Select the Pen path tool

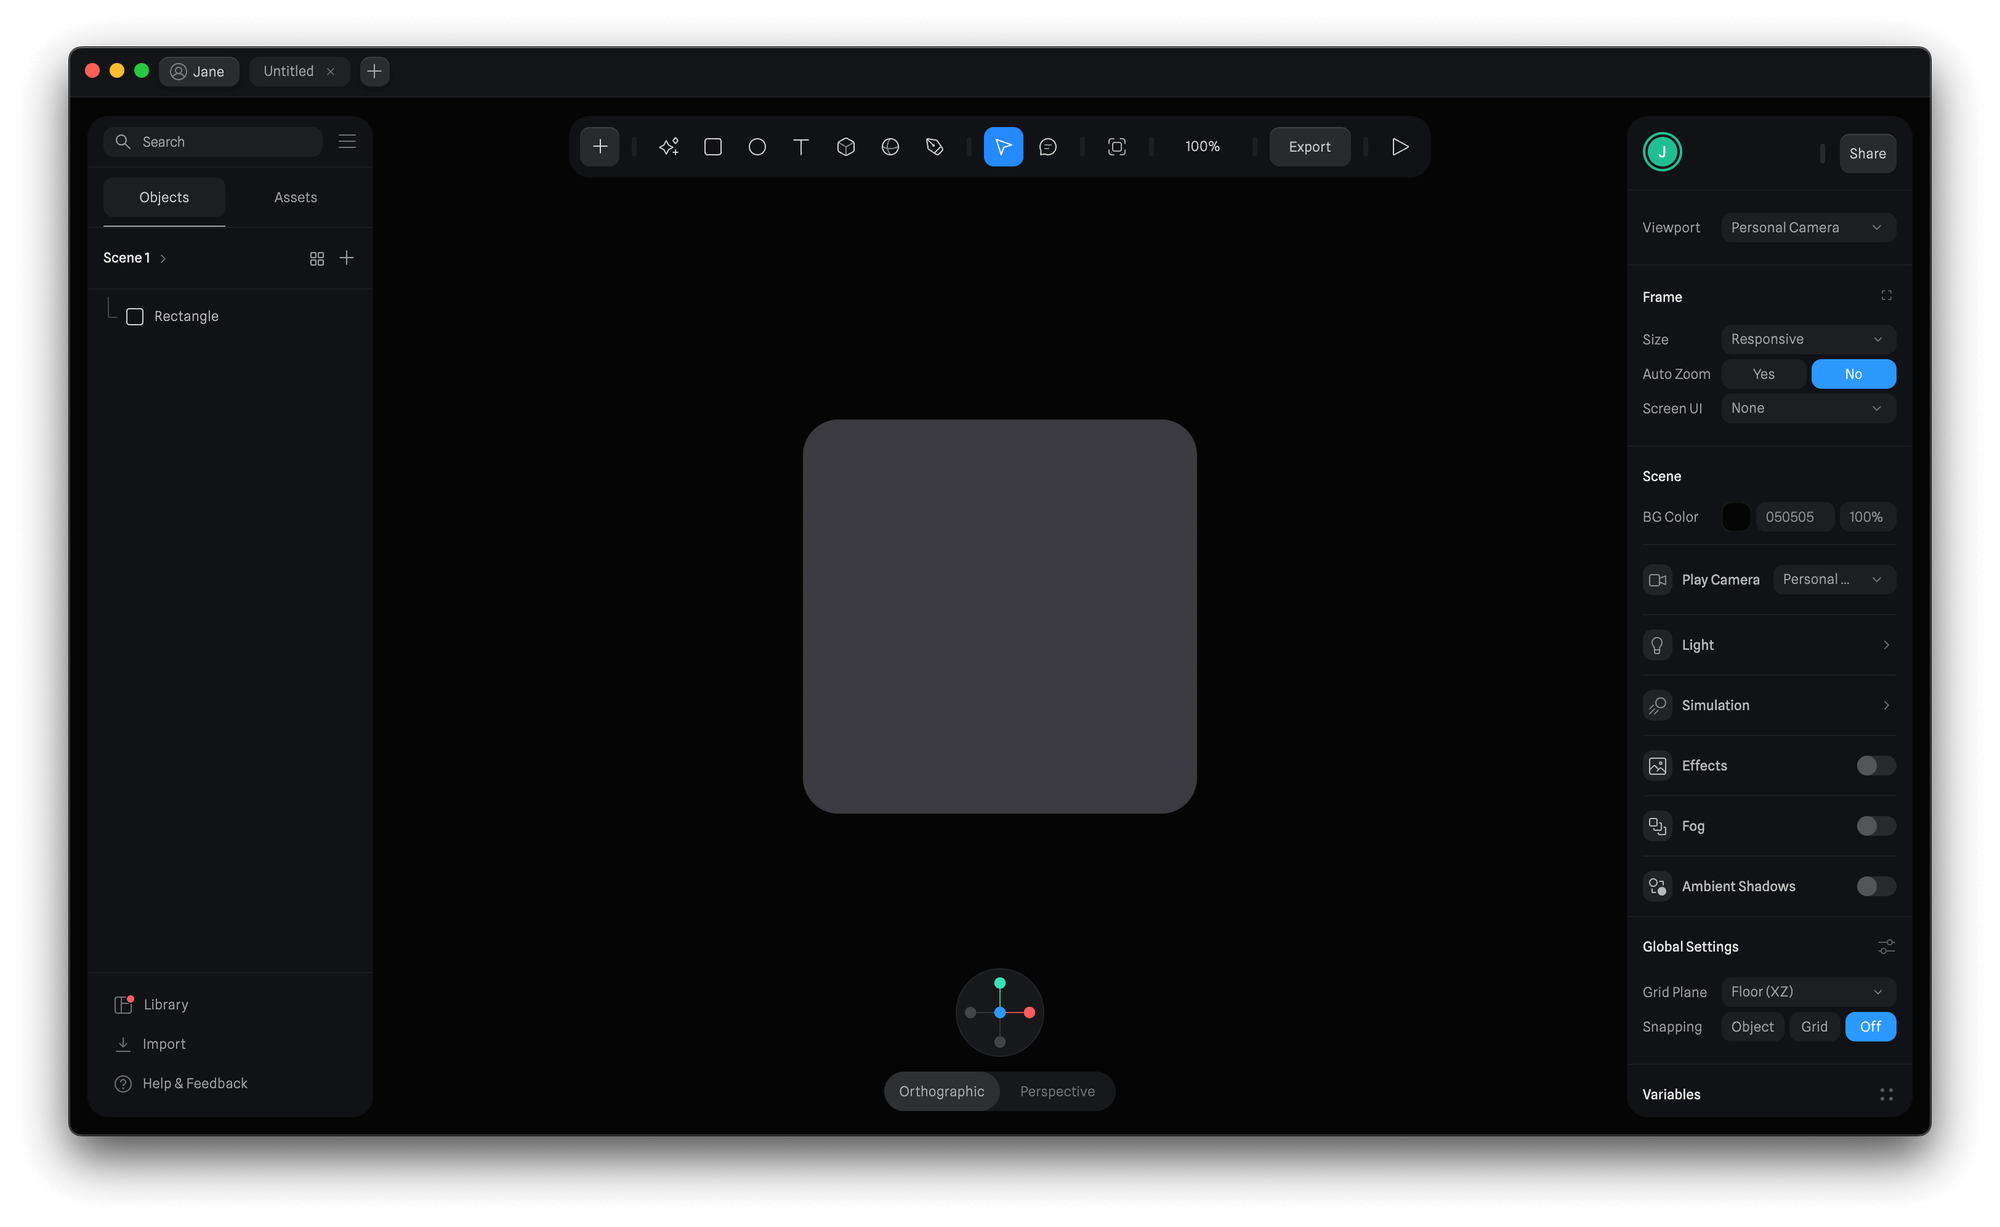tap(935, 147)
